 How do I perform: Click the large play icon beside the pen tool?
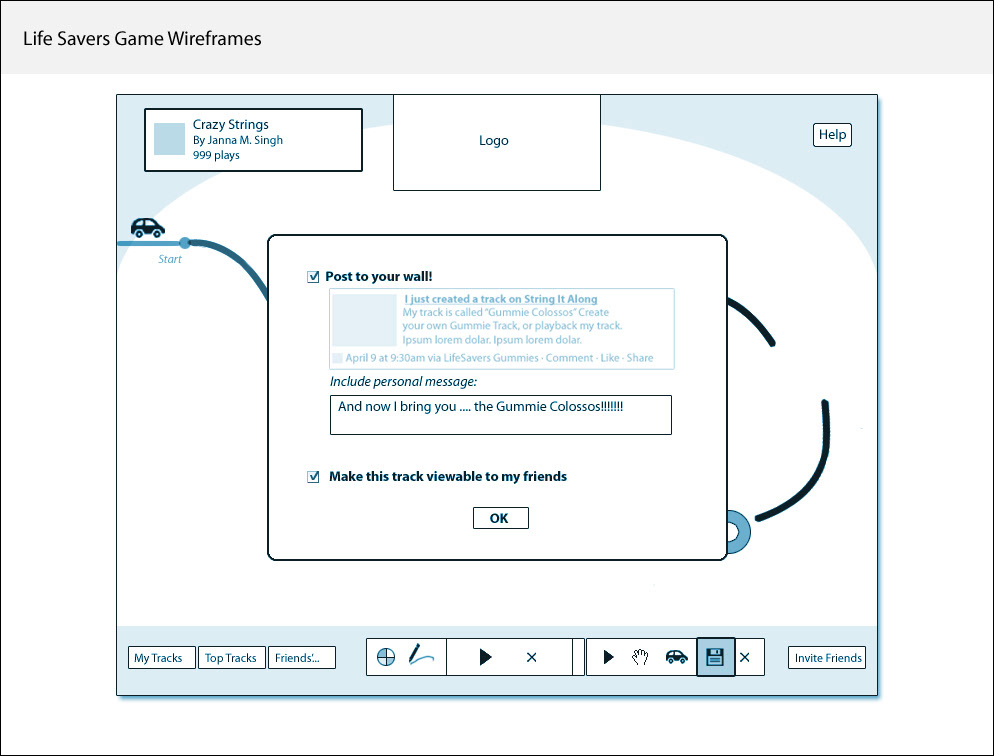(x=486, y=657)
